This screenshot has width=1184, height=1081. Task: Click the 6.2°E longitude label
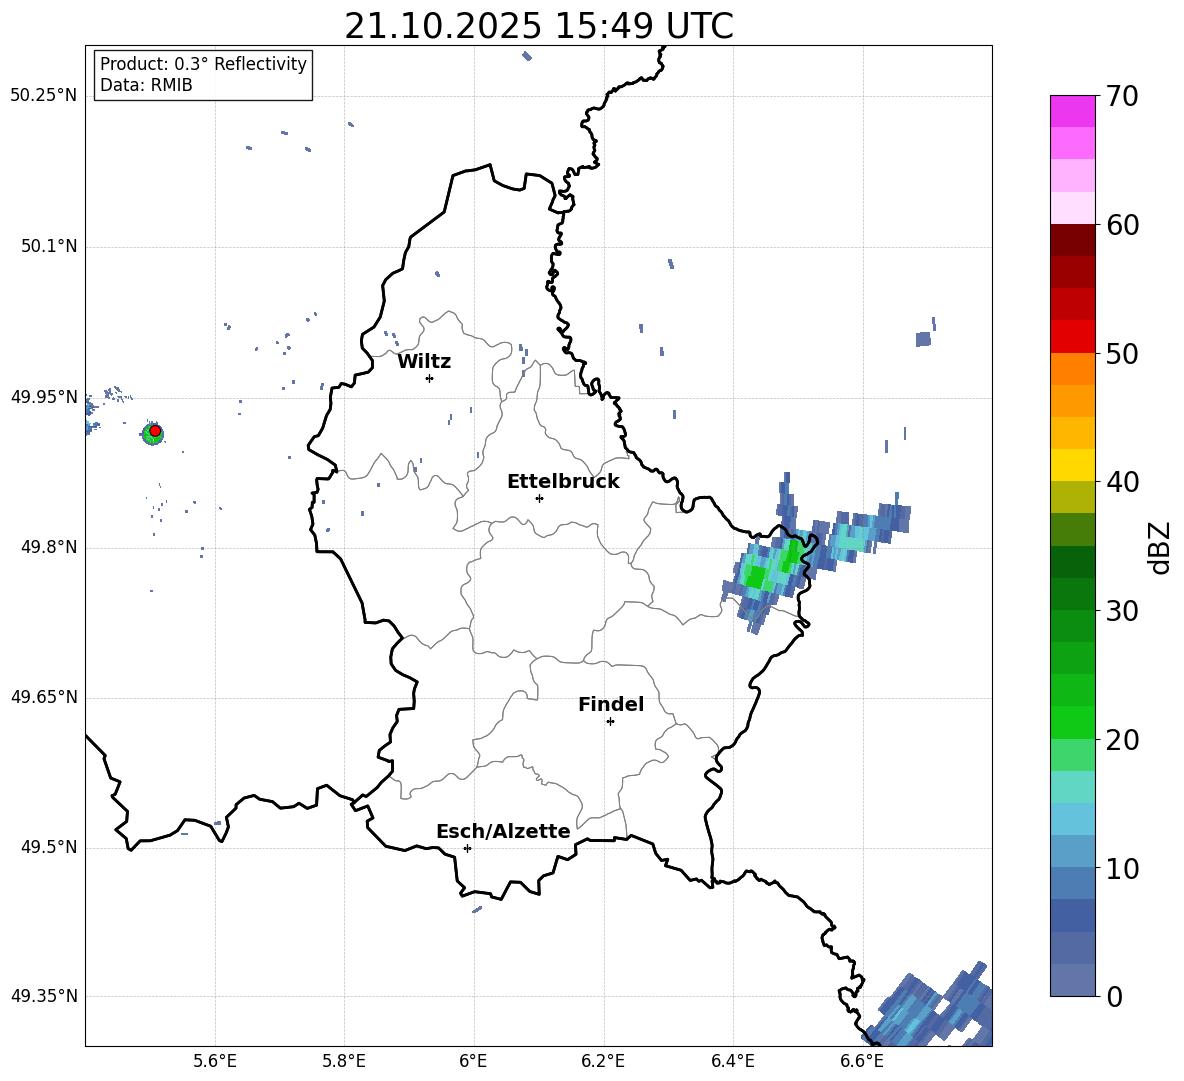[603, 1061]
